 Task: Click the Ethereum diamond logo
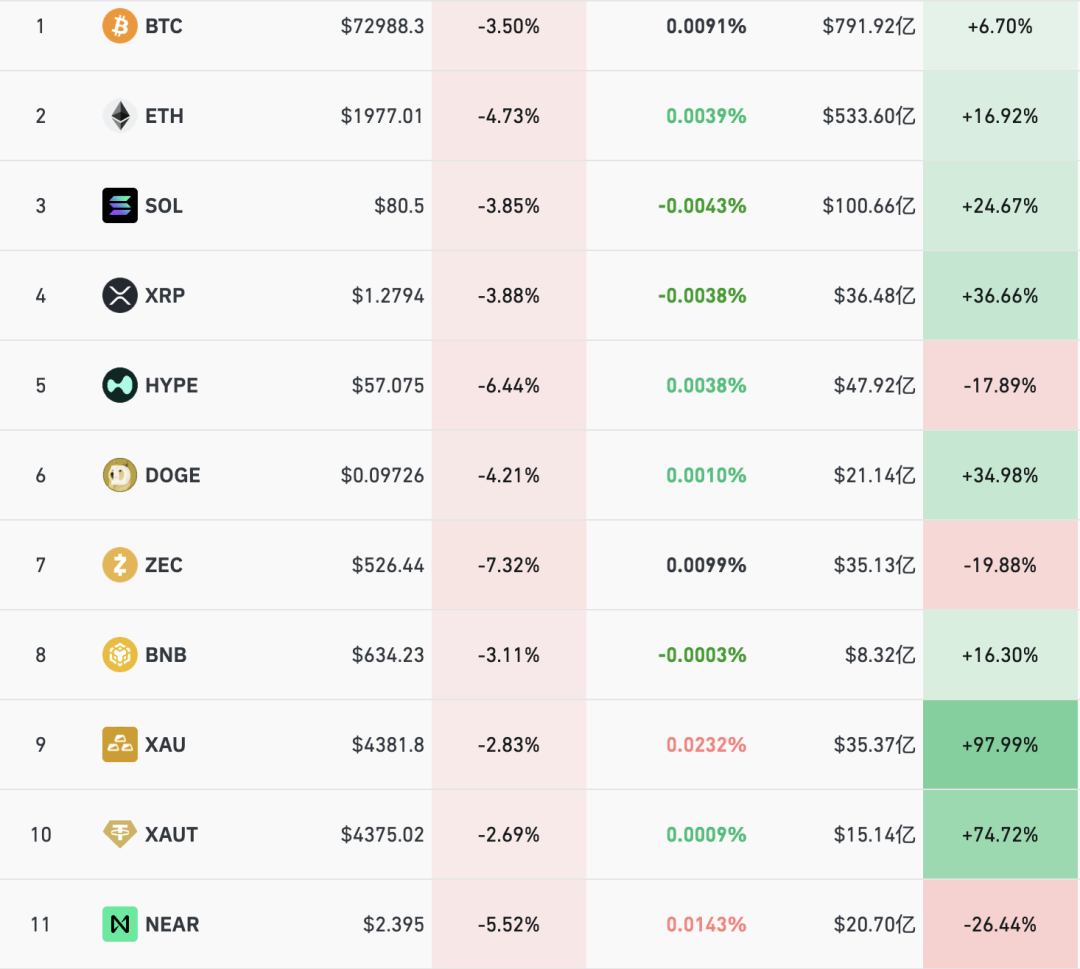(120, 116)
